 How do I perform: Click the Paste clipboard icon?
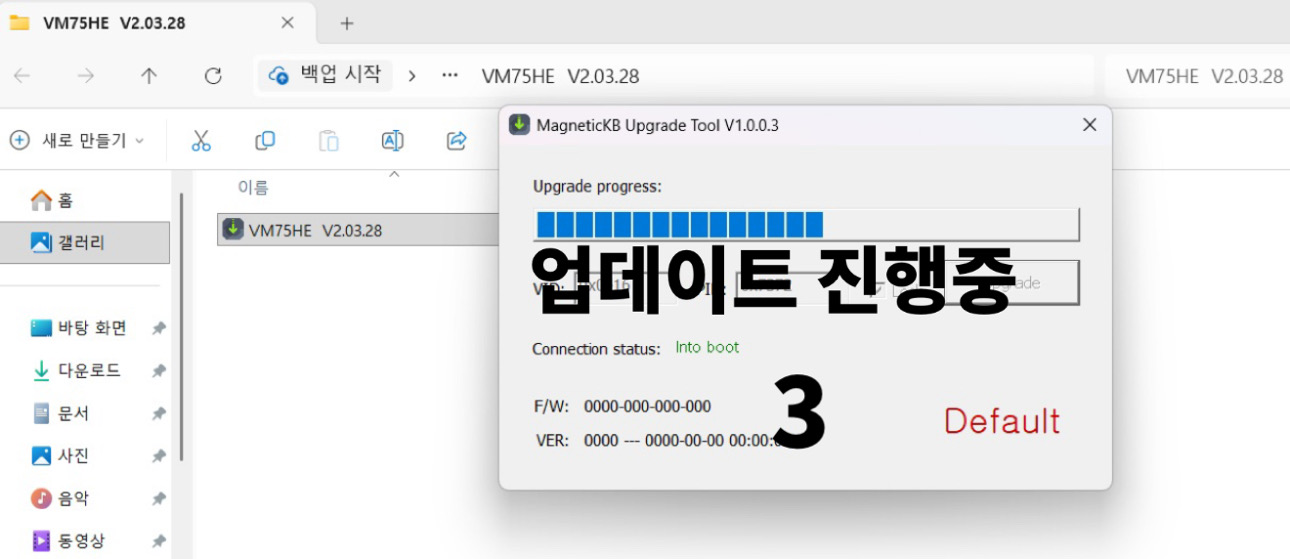click(329, 141)
